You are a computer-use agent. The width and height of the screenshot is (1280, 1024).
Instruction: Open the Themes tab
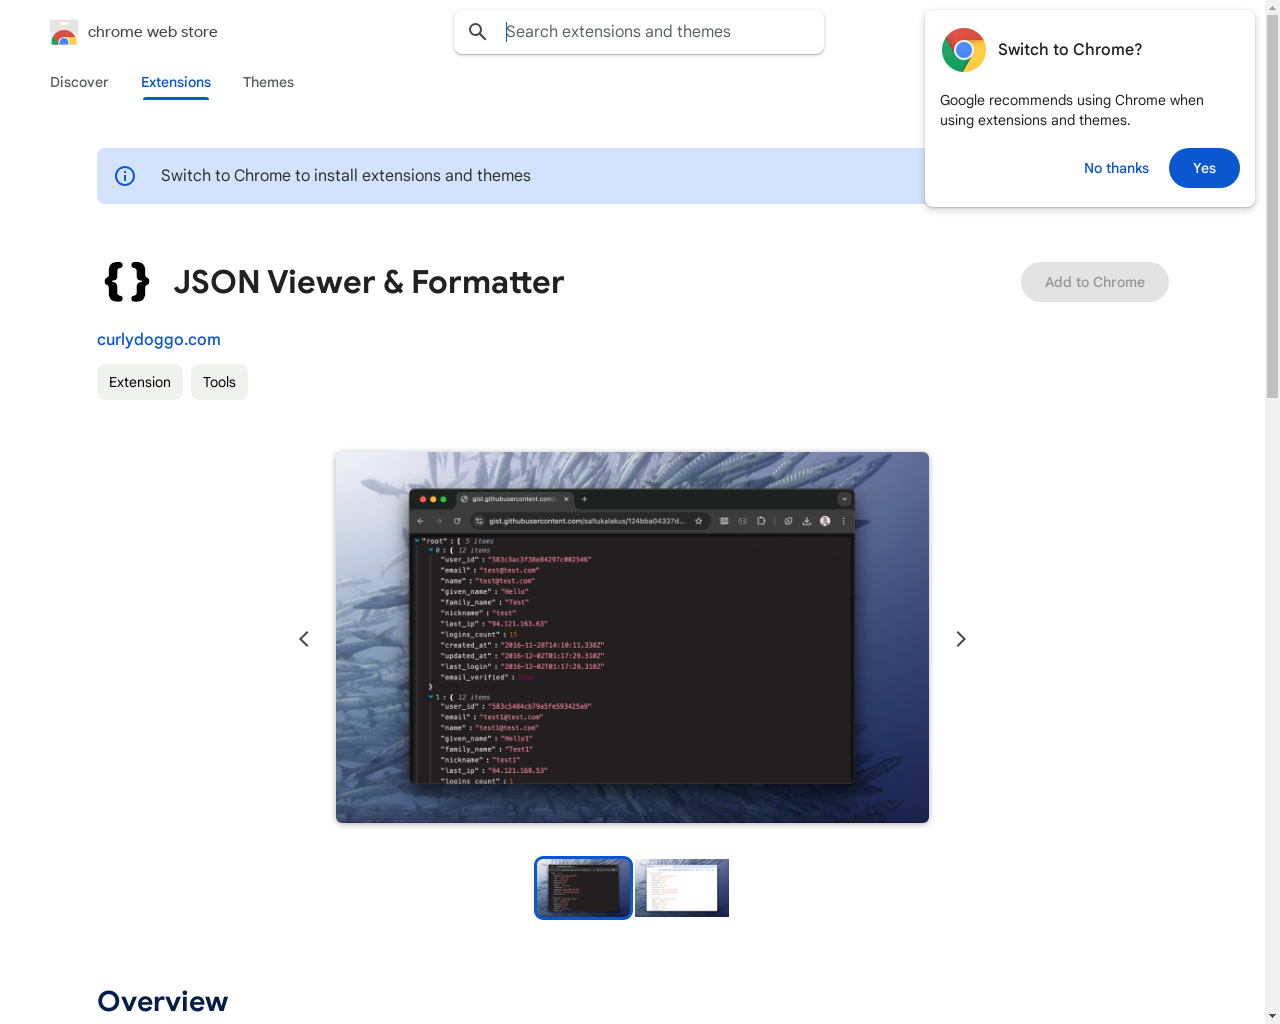coord(268,82)
